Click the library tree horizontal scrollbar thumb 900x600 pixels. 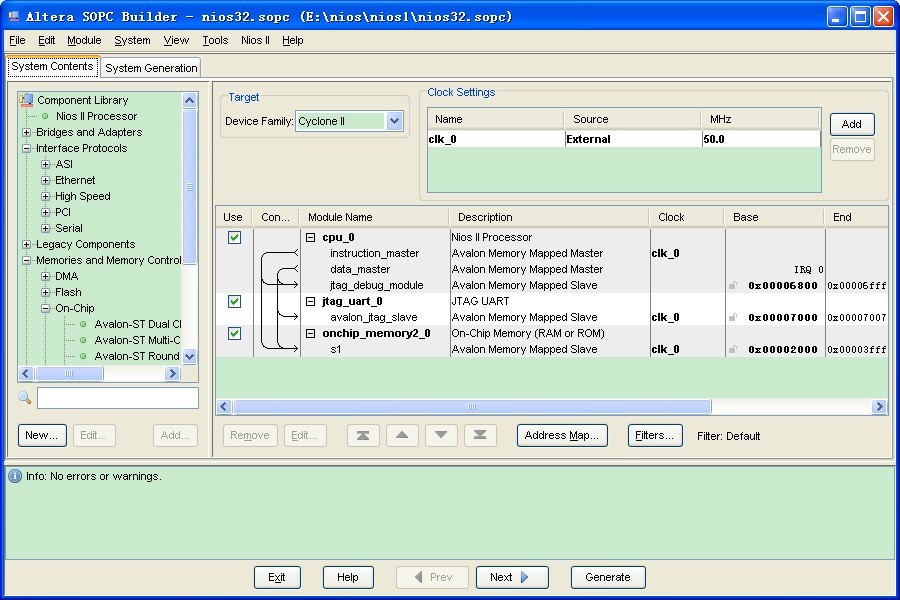69,374
